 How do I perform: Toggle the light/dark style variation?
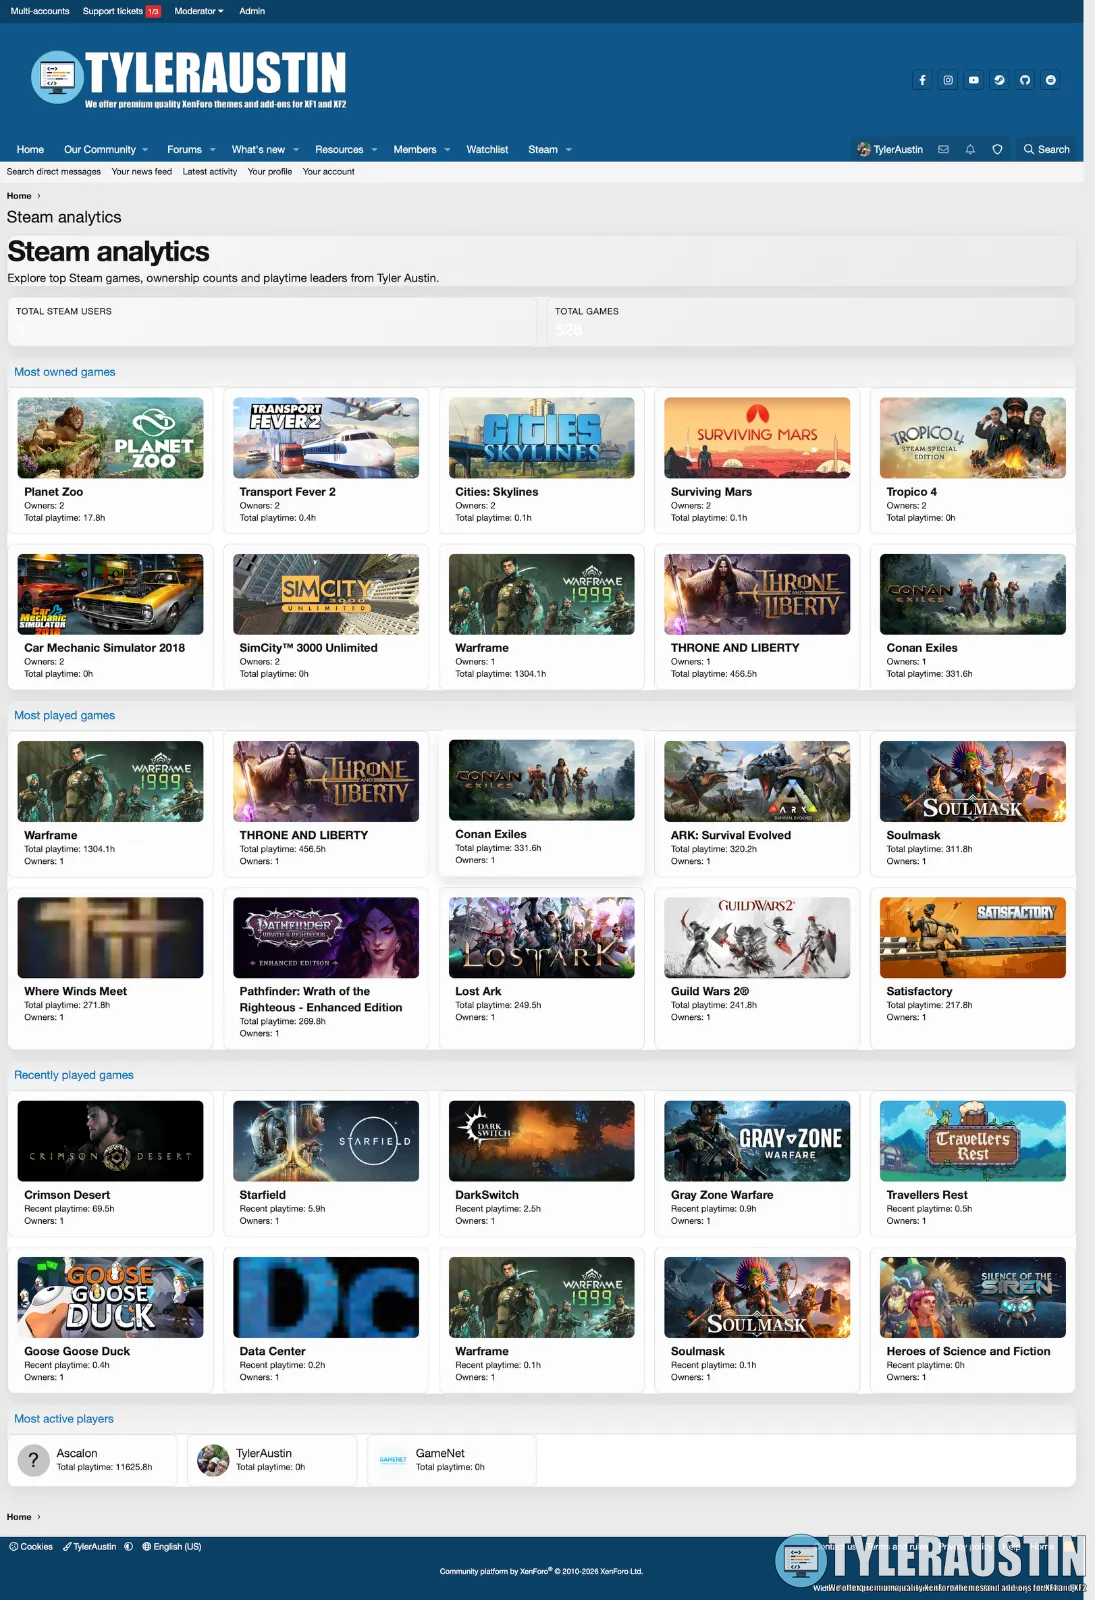tap(128, 1547)
